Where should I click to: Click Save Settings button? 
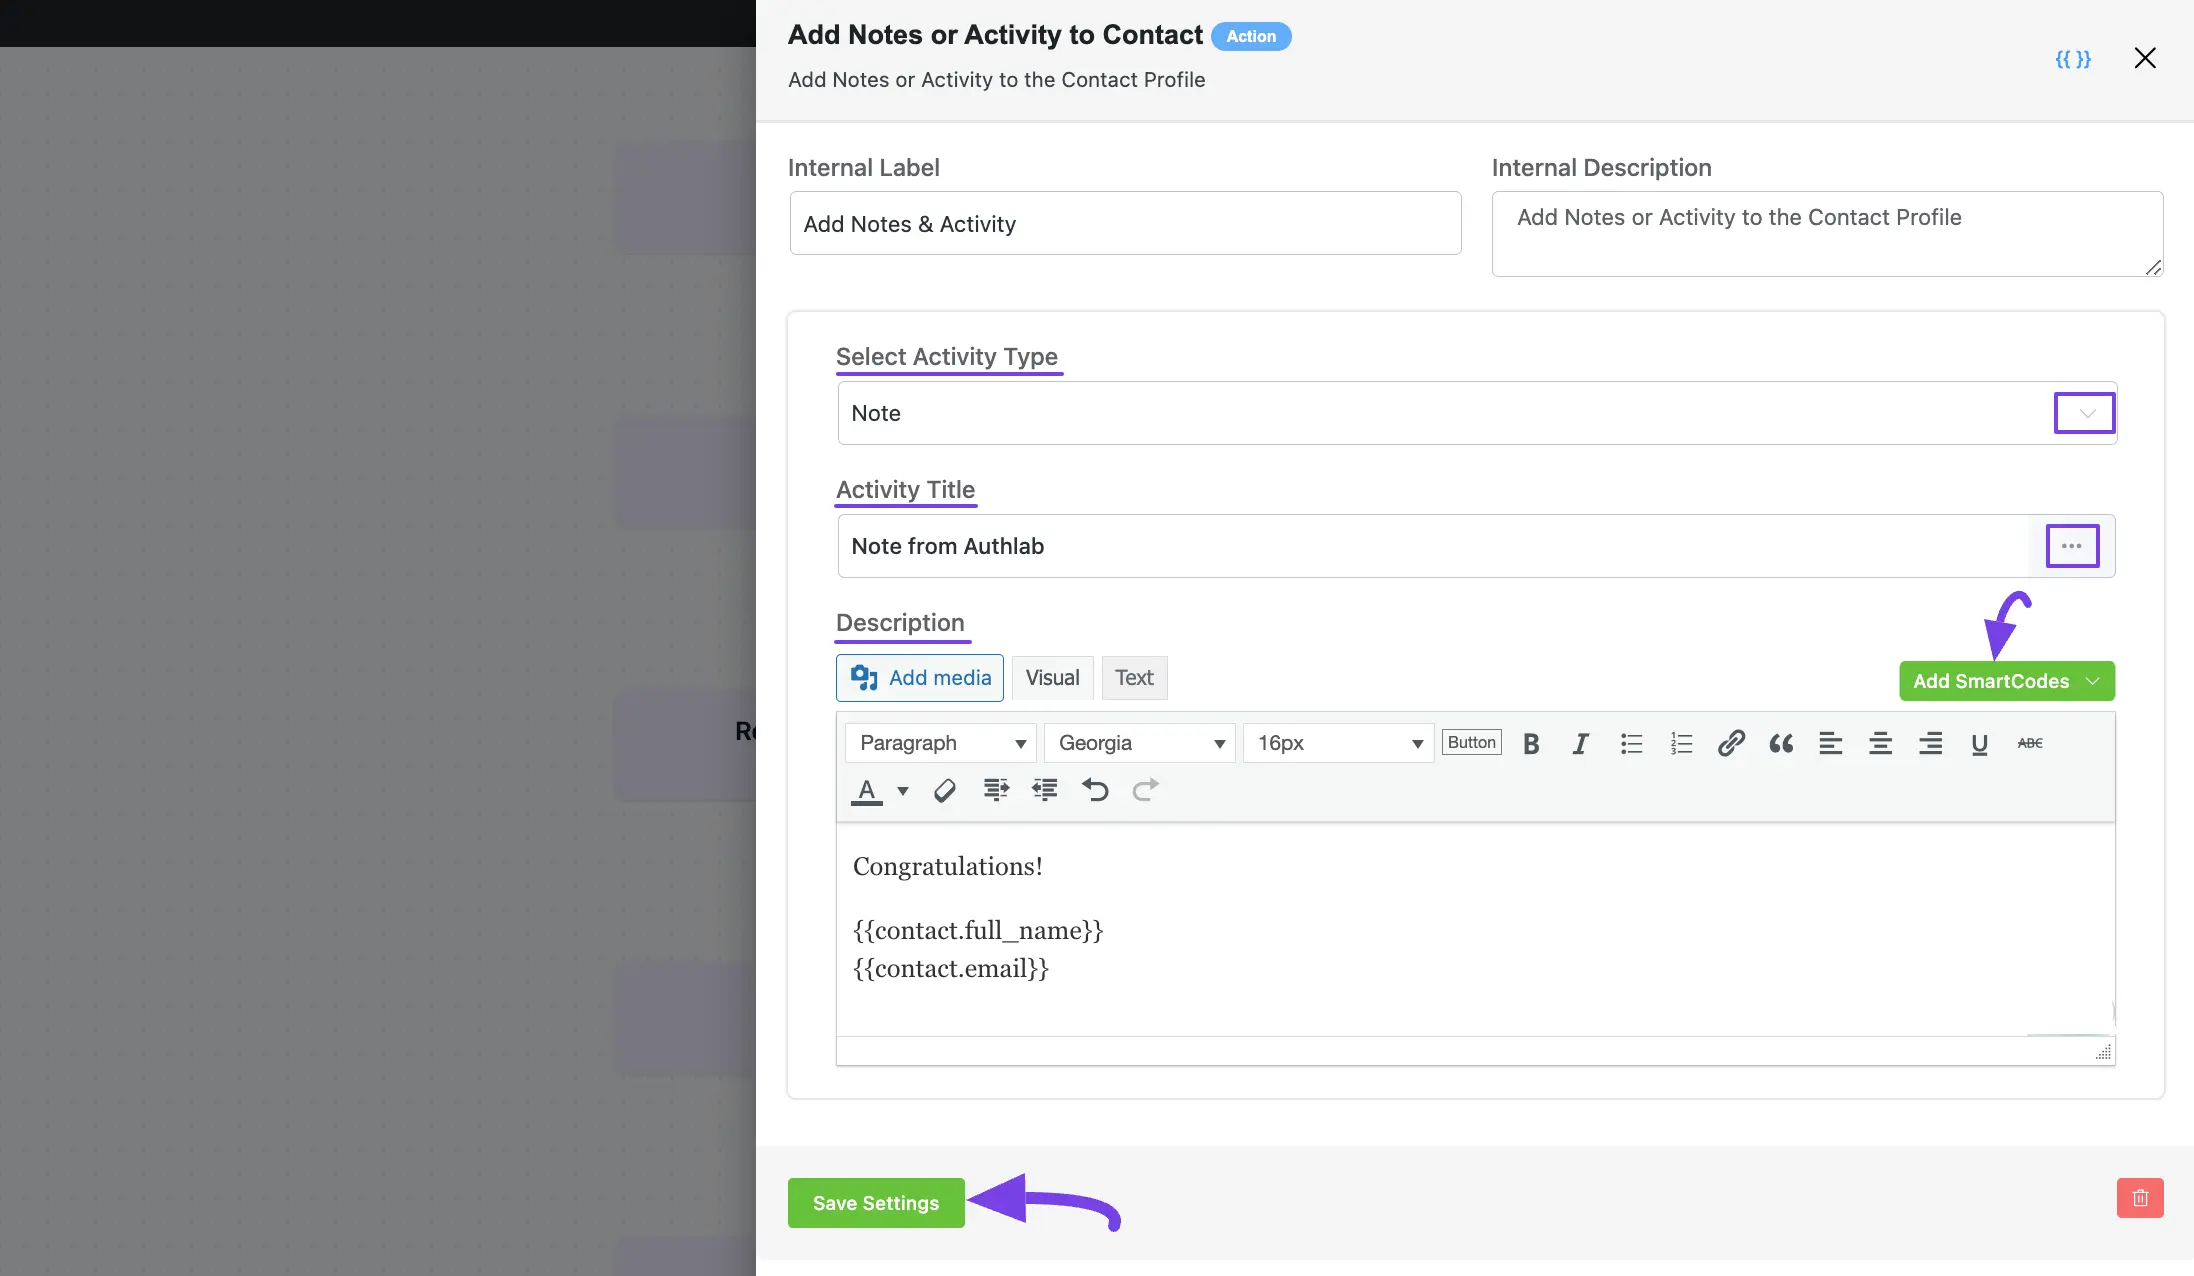point(876,1203)
